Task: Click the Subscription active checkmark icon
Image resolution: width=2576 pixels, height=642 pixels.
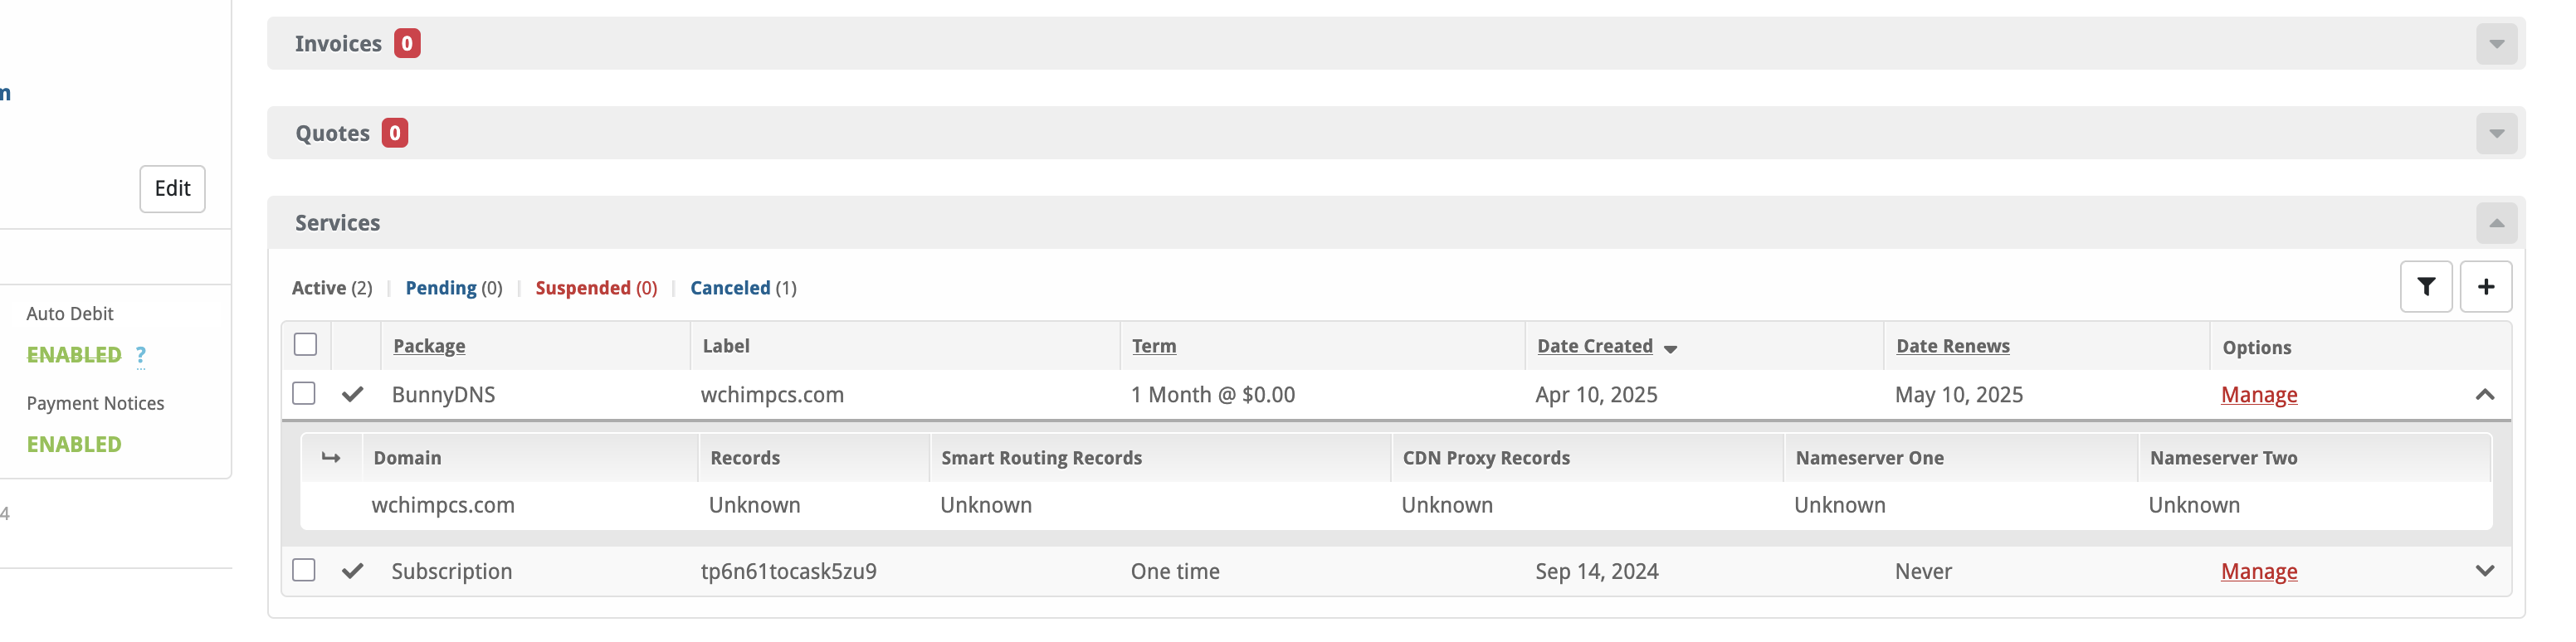Action: [x=352, y=571]
